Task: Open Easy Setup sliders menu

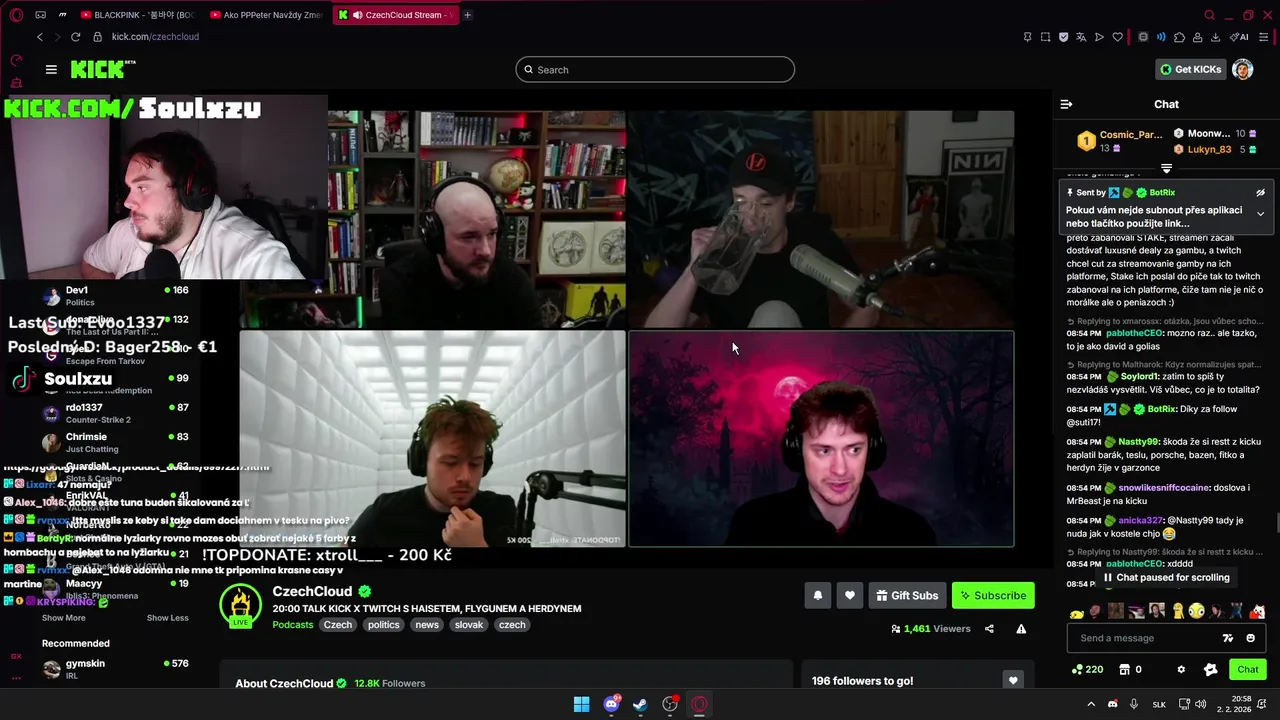Action: point(1264,37)
